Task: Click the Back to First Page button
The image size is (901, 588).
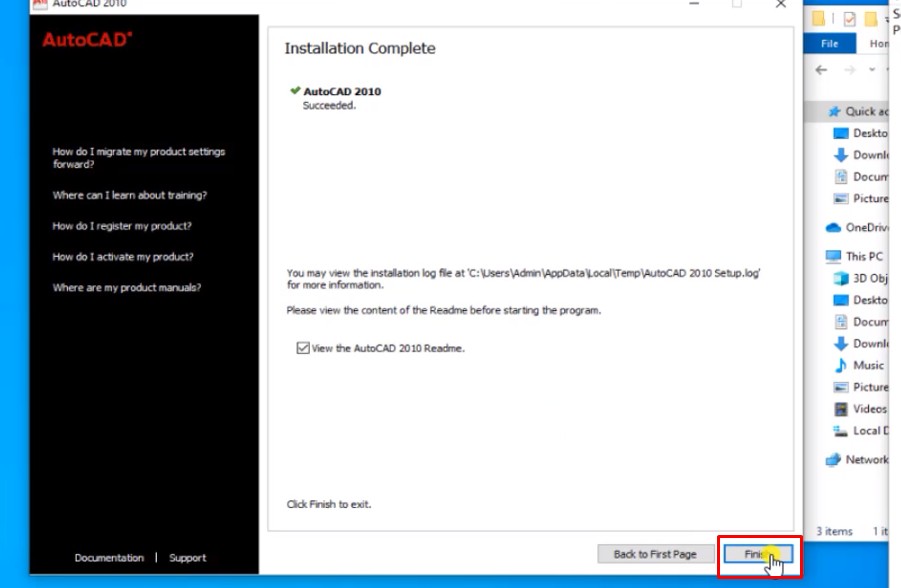Action: tap(654, 554)
